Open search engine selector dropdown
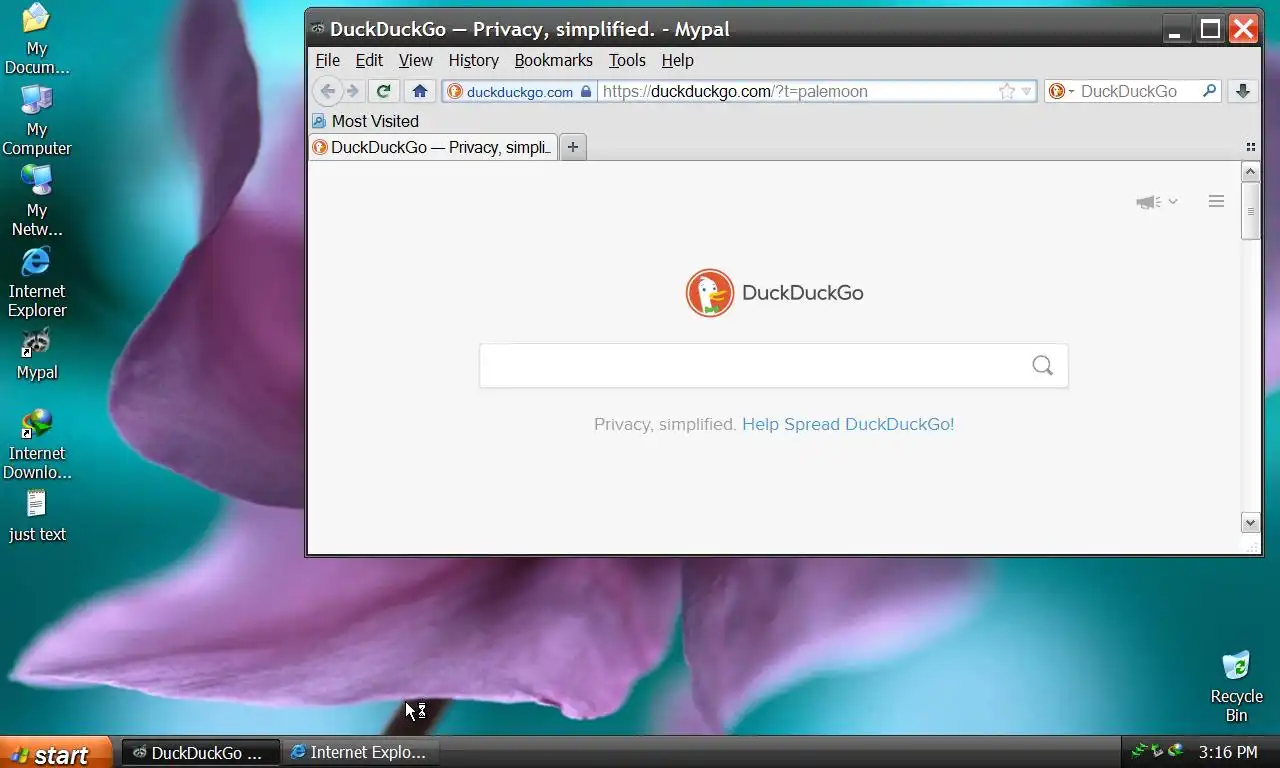The image size is (1280, 768). [1061, 91]
